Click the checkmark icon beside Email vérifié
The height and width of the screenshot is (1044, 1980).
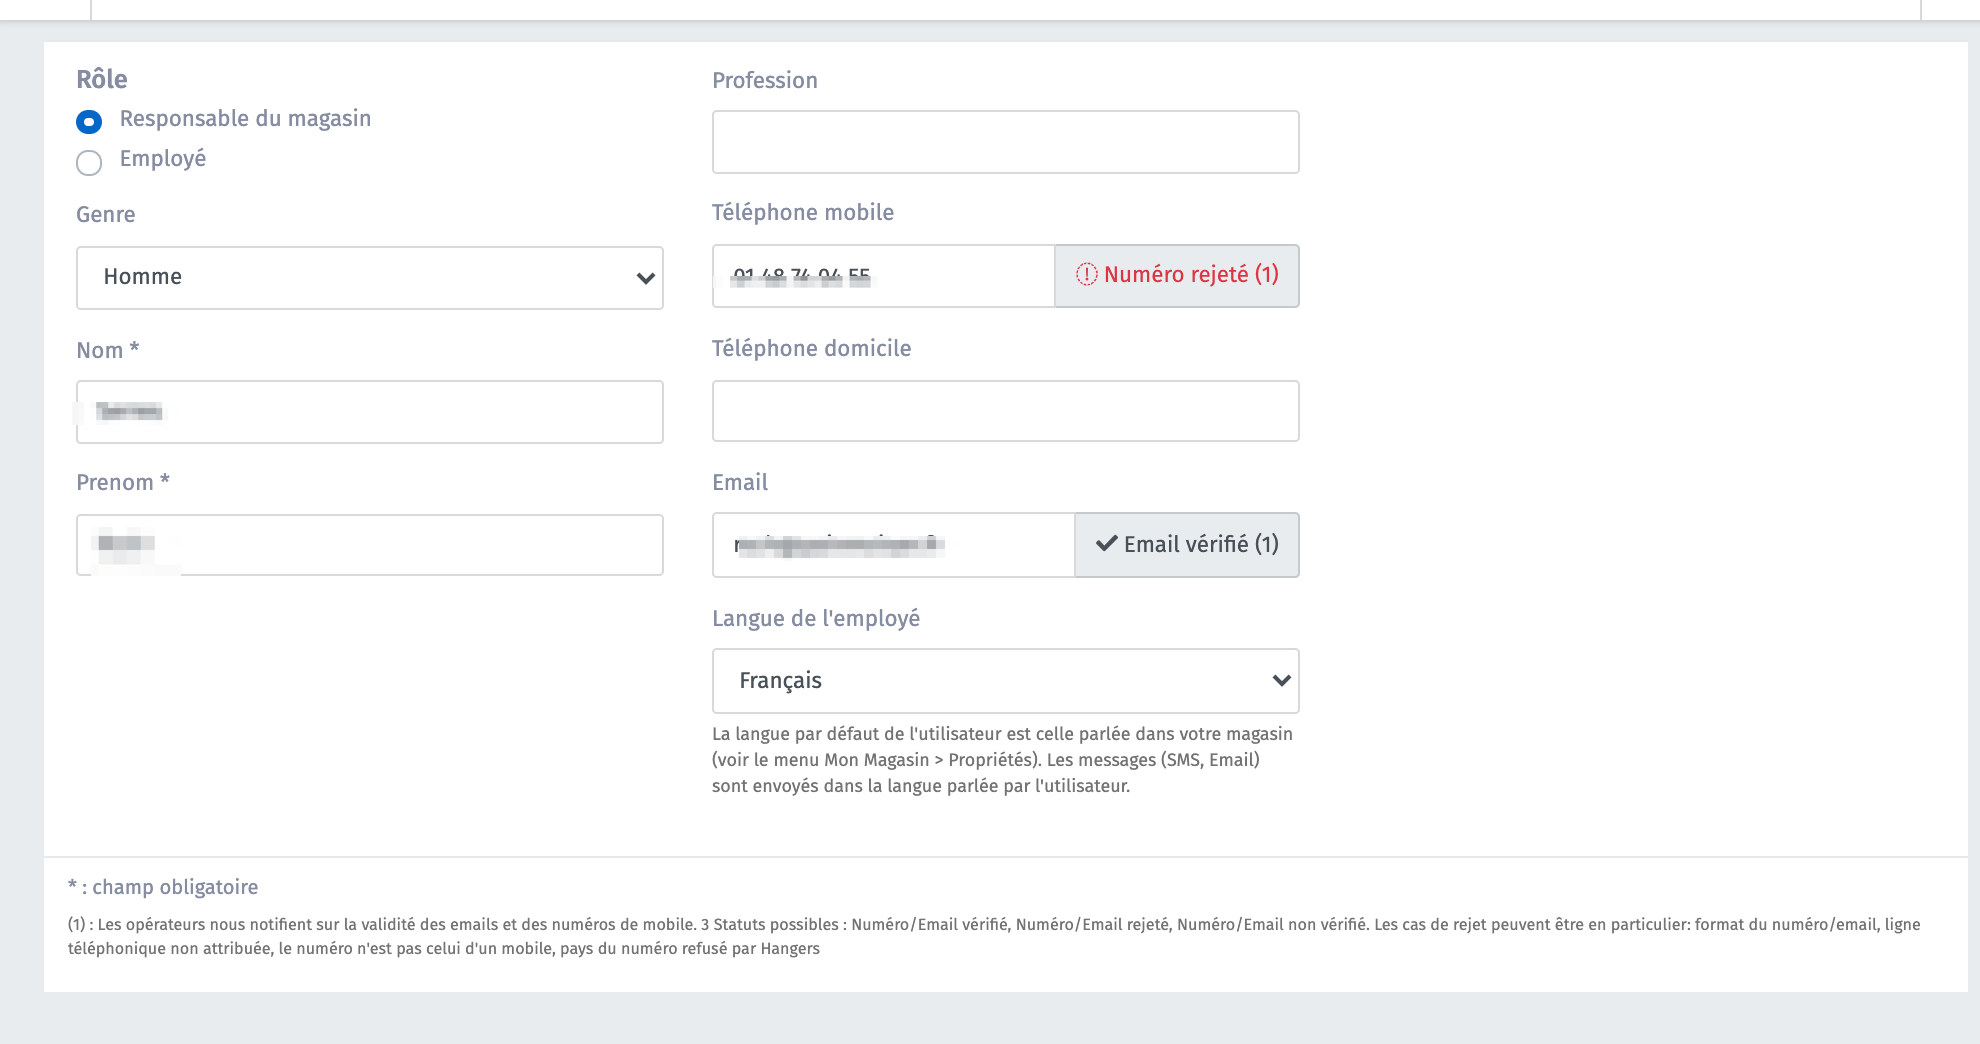pos(1106,544)
